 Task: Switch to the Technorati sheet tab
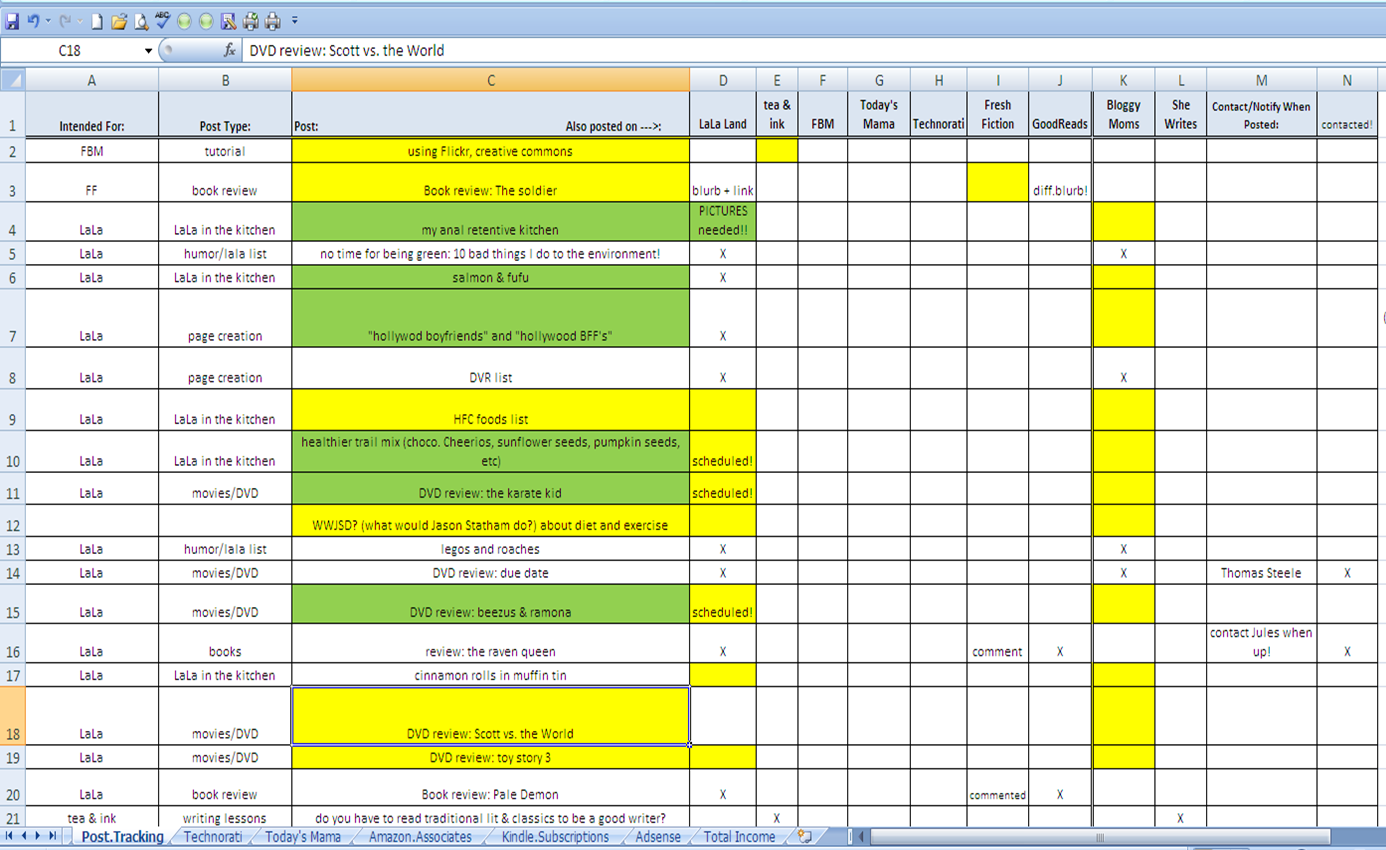point(214,836)
